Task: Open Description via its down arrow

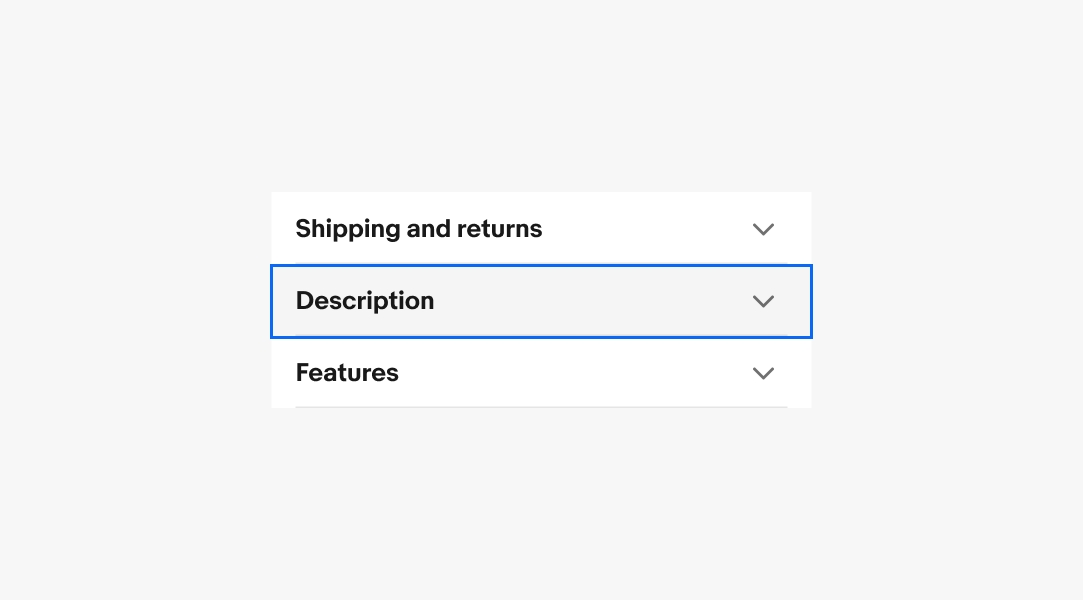Action: tap(763, 301)
